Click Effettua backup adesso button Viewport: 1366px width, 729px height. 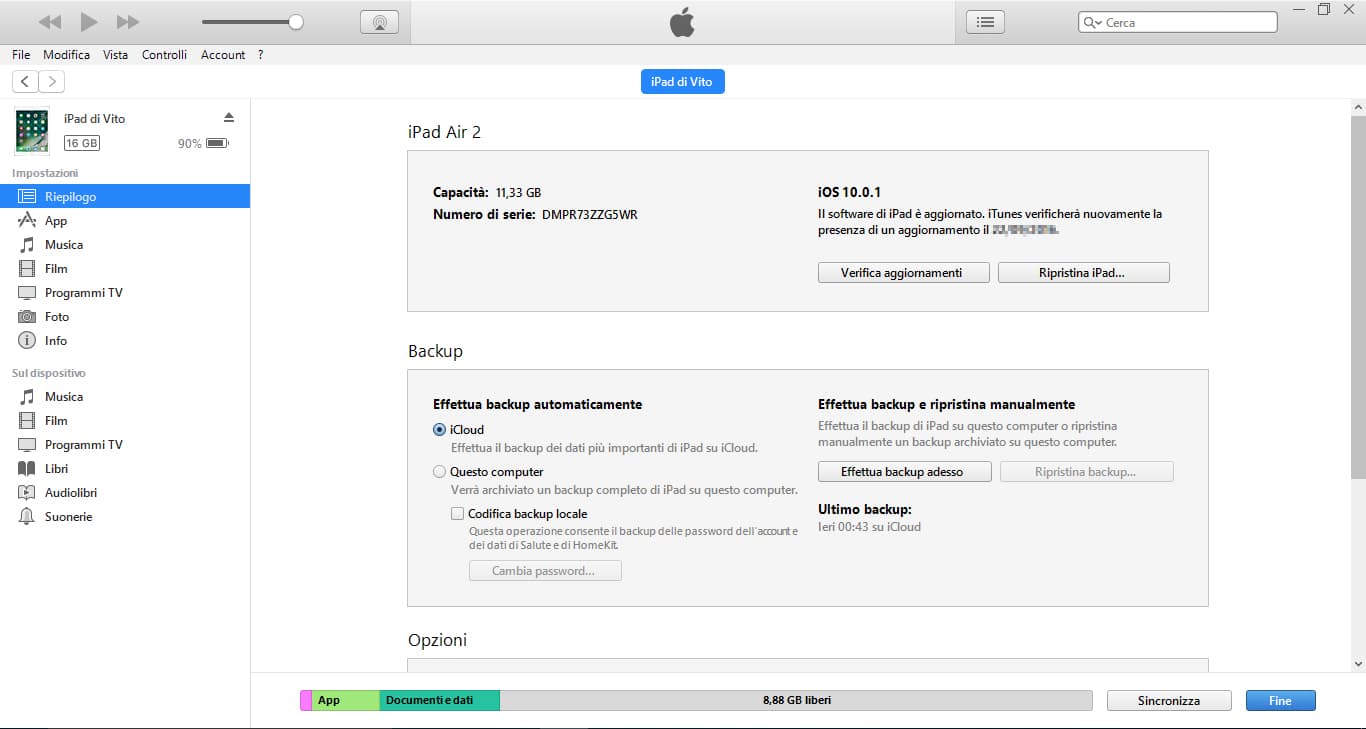coord(904,472)
